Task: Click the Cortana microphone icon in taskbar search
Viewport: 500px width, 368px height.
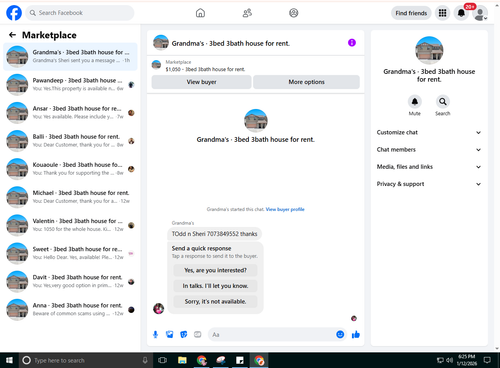Action: pyautogui.click(x=145, y=360)
